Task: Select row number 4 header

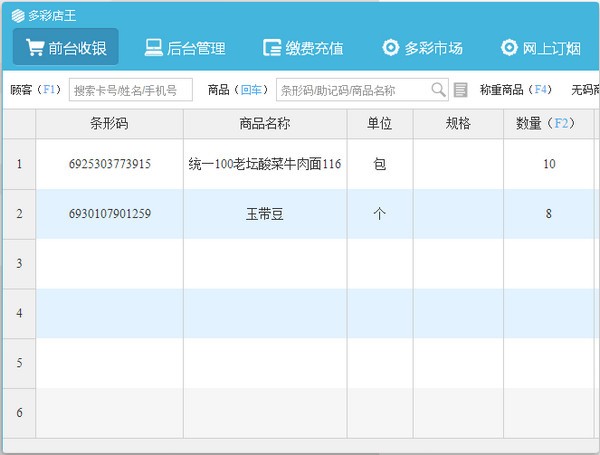Action: [x=20, y=313]
